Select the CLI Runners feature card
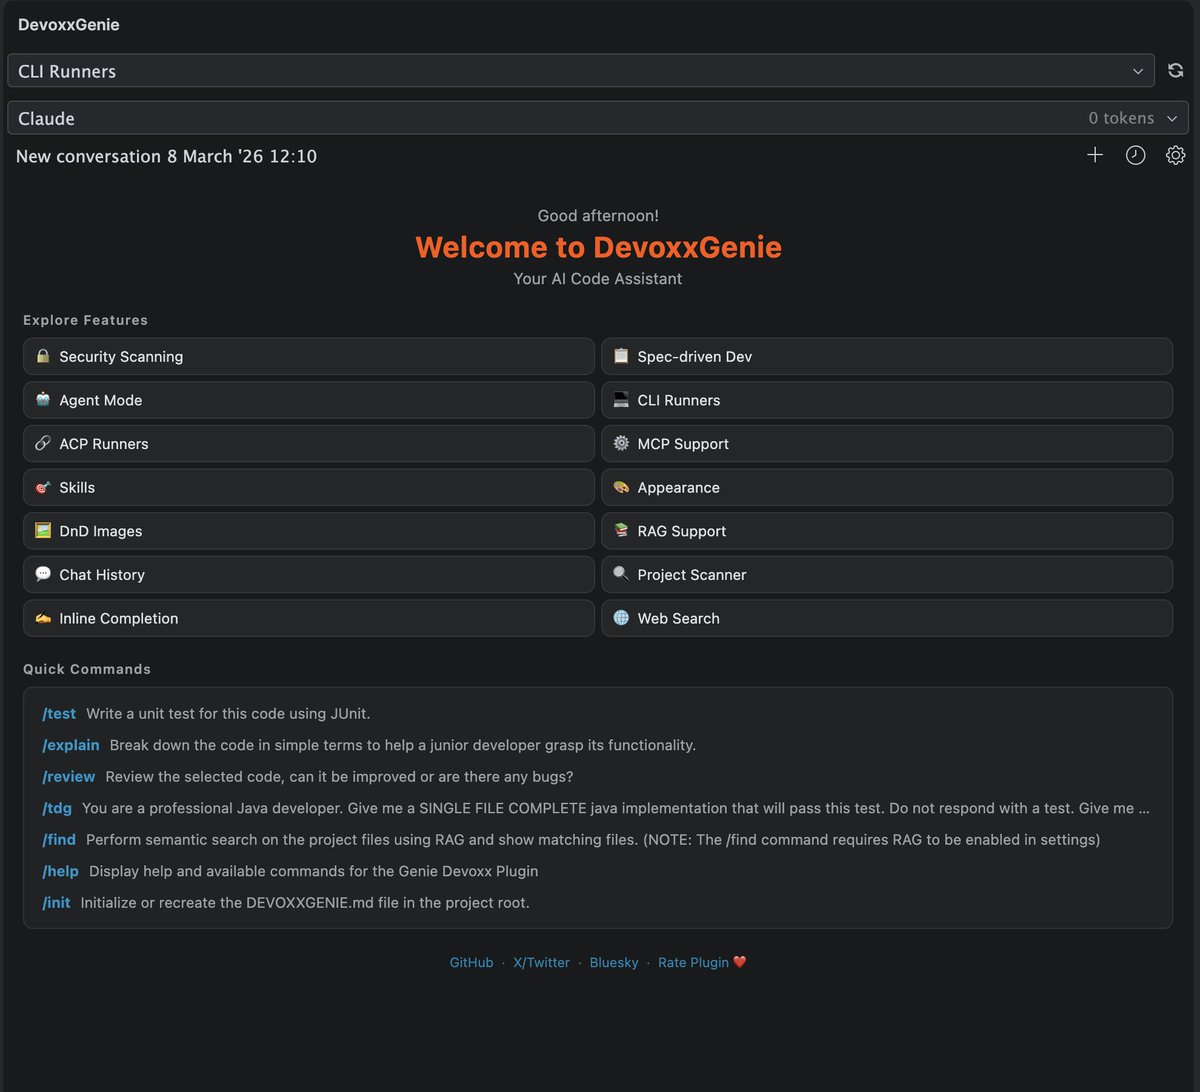 (887, 400)
